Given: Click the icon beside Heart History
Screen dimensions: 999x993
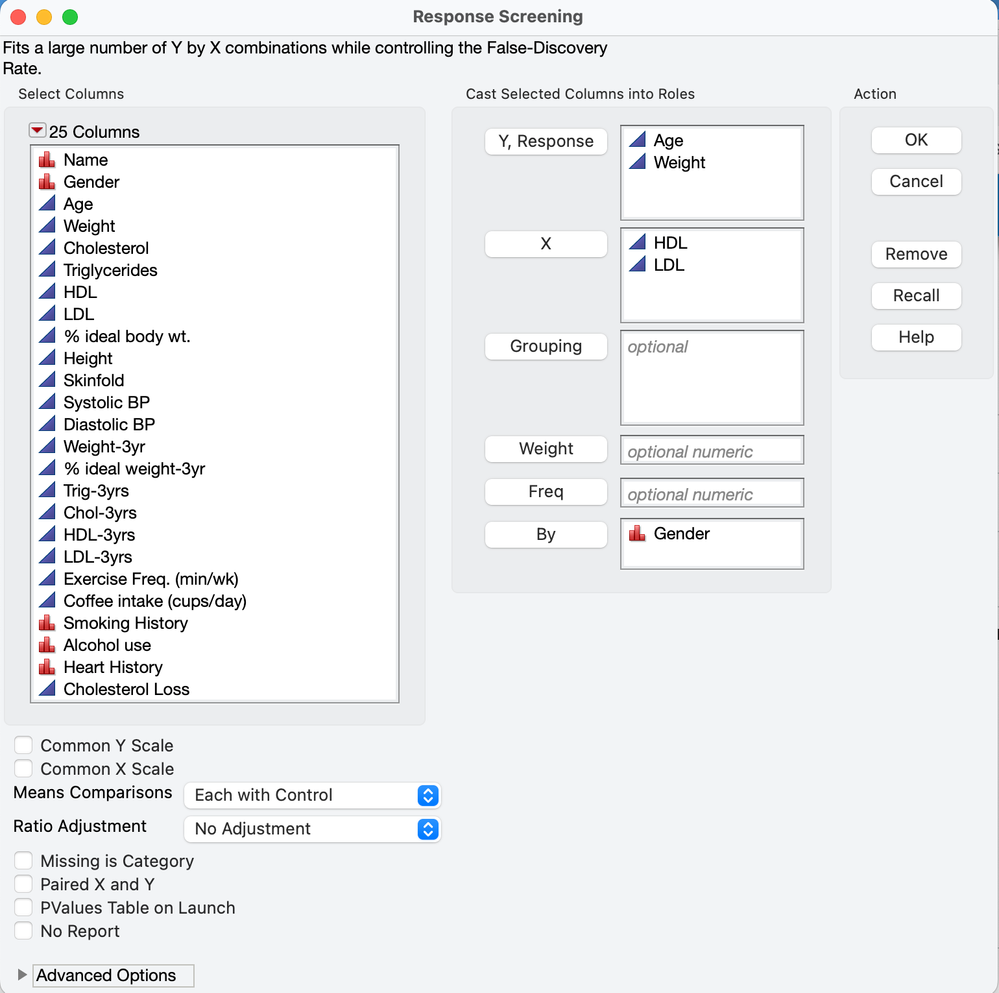Looking at the screenshot, I should 46,667.
